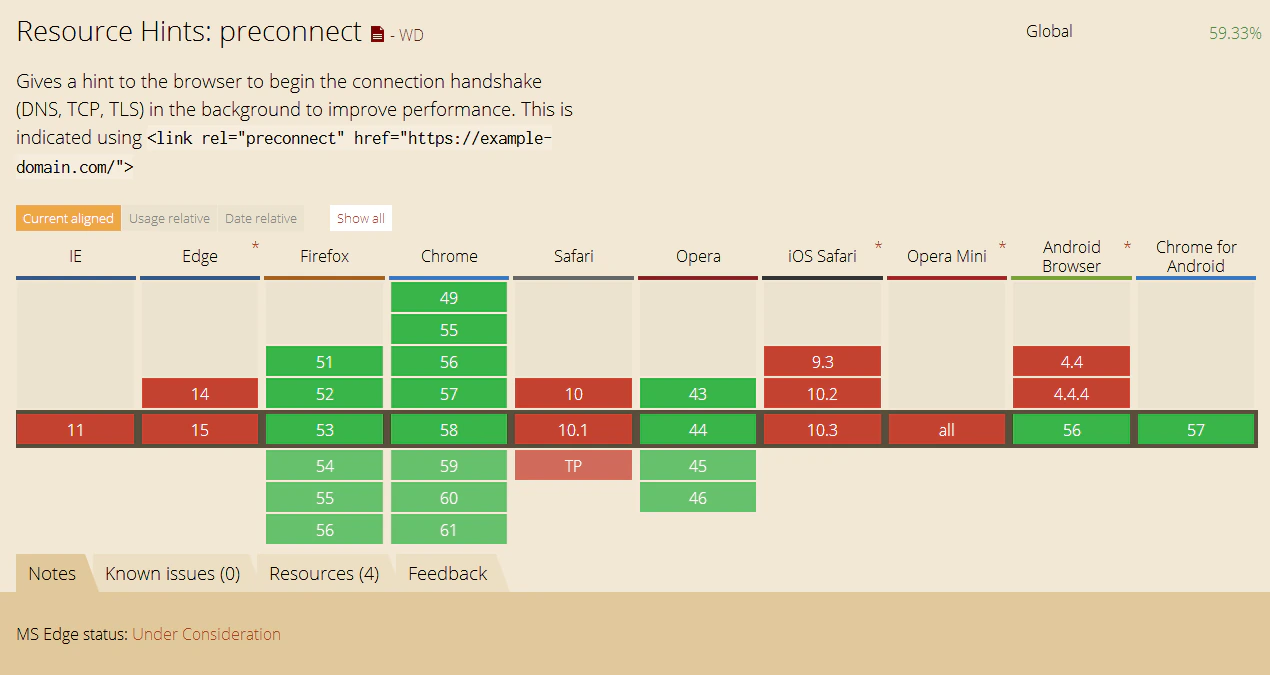This screenshot has width=1270, height=675.
Task: Select the Android Browser 4.4.4 cell
Action: 1071,394
